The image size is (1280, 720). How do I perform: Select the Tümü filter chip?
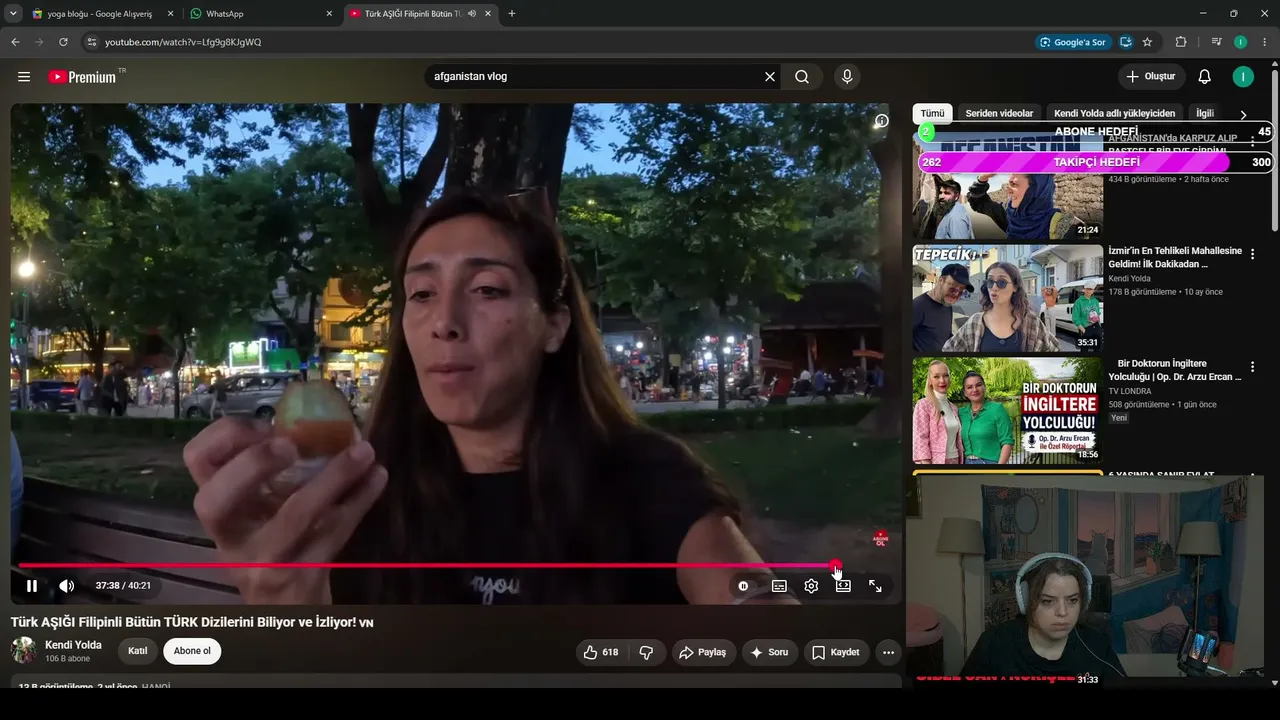pyautogui.click(x=932, y=114)
